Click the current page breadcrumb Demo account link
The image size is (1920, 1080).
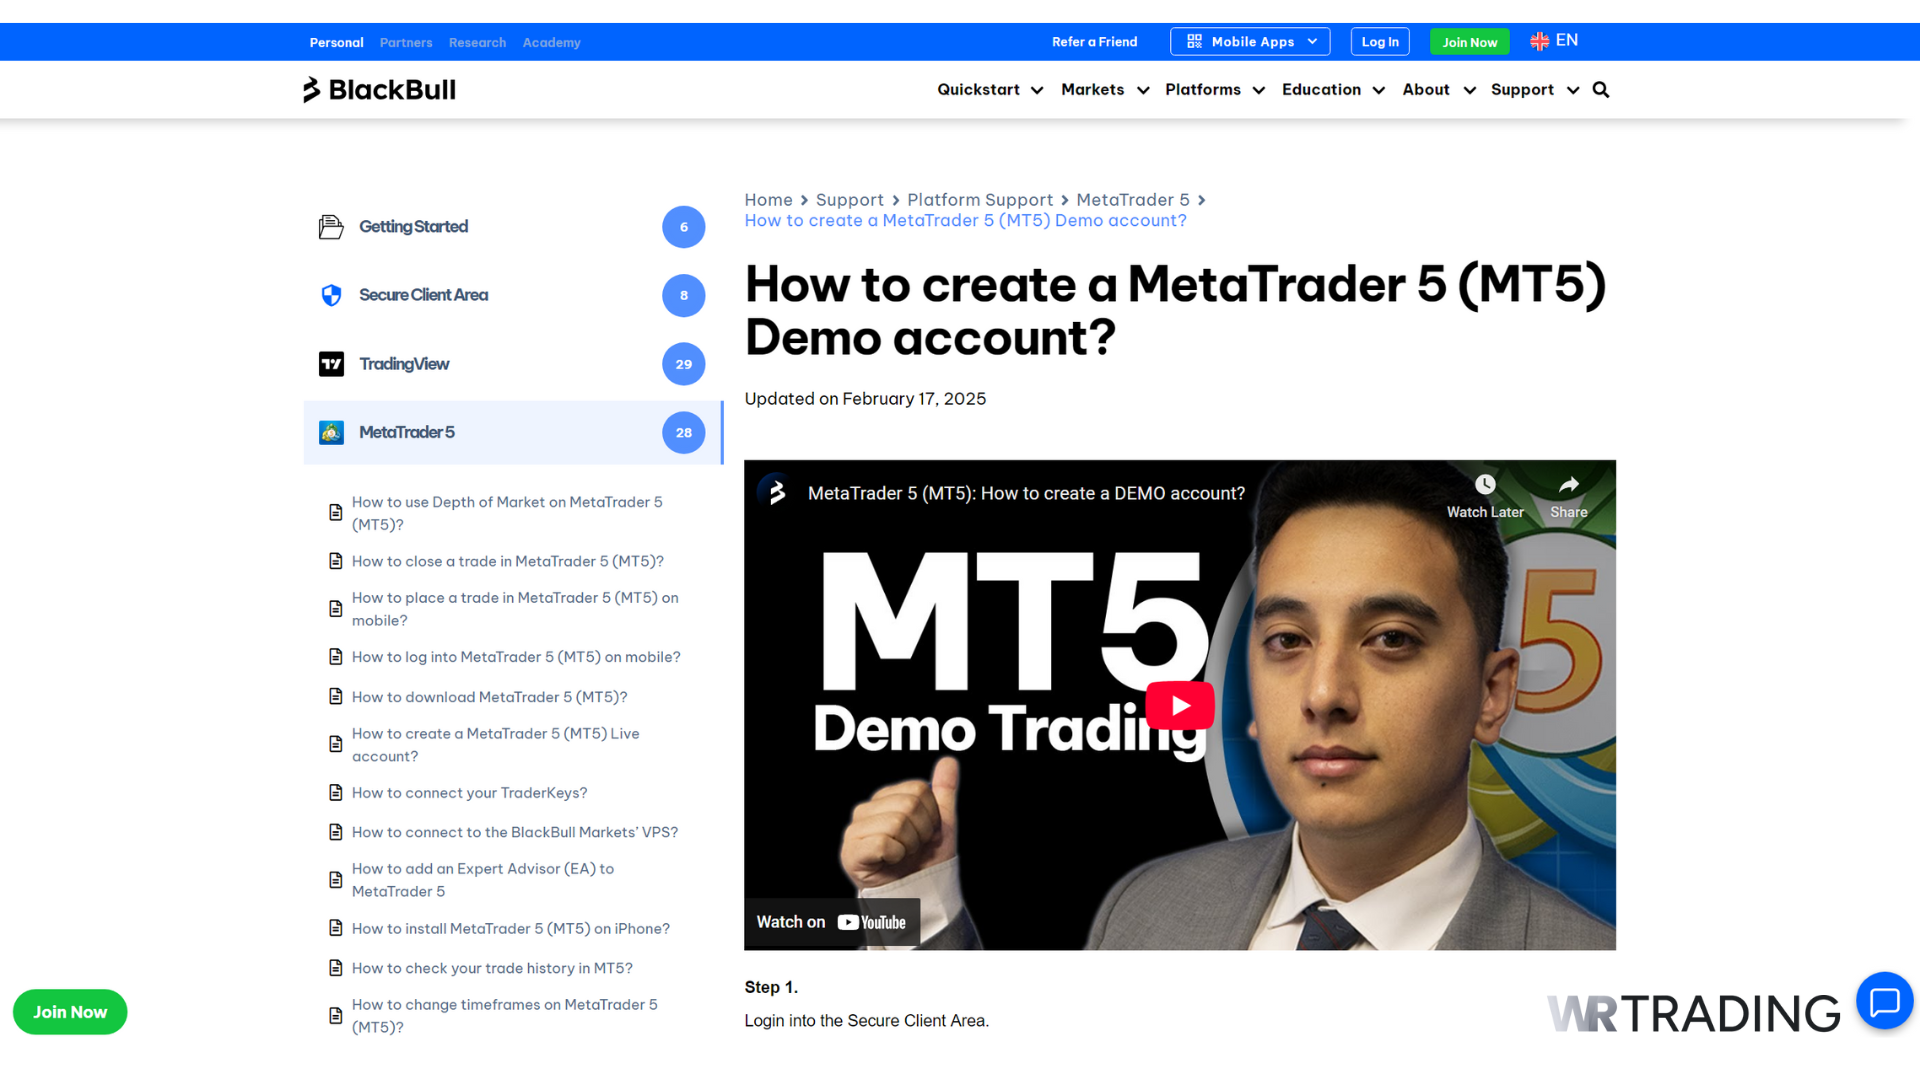(x=965, y=221)
